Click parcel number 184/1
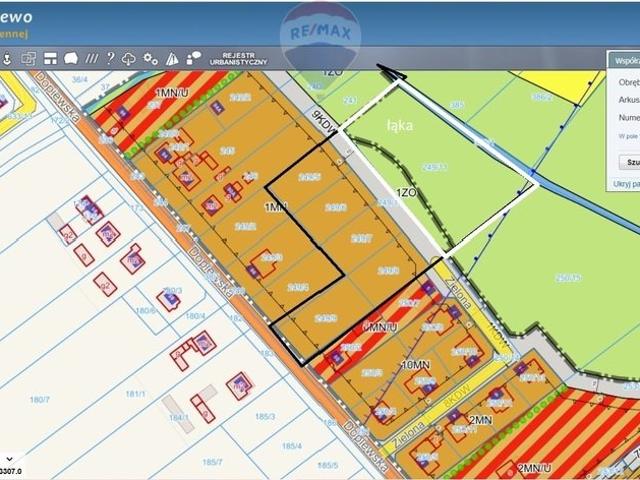 coord(179,418)
